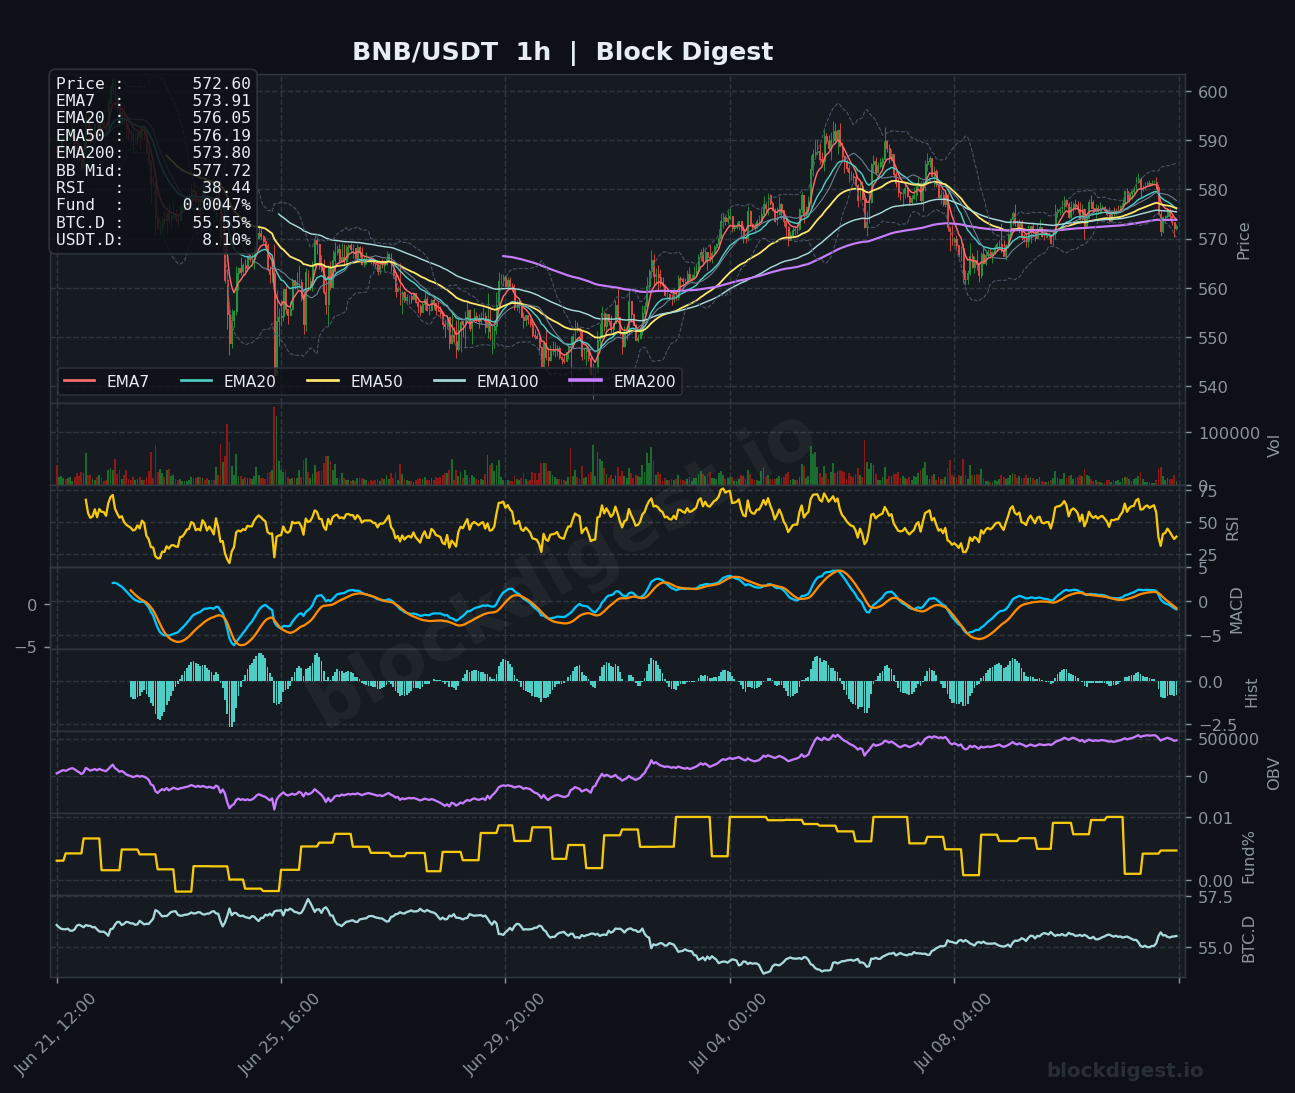The image size is (1295, 1093).
Task: Click the EMA20 value 576.05
Action: pos(222,118)
